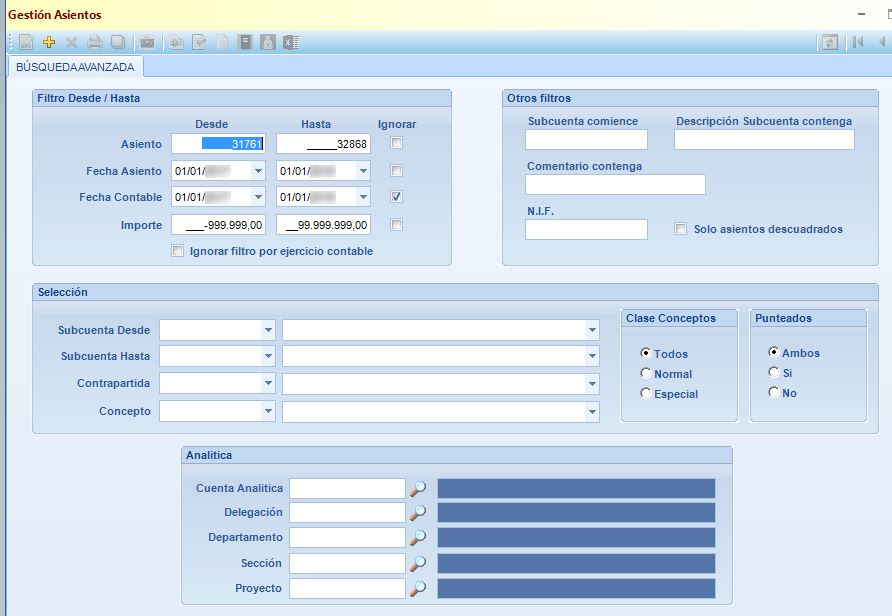
Task: Click Proyecto code input
Action: (x=347, y=588)
